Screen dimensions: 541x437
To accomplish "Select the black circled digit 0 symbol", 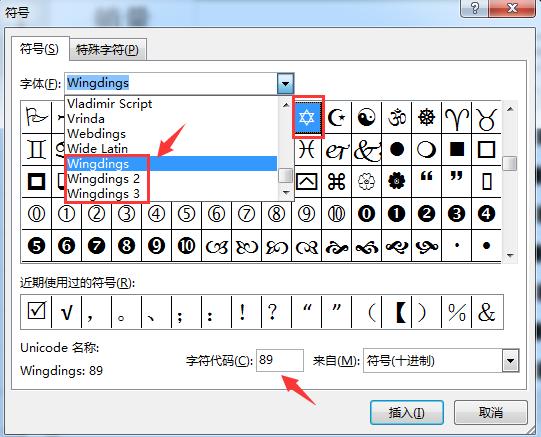I will (x=366, y=214).
